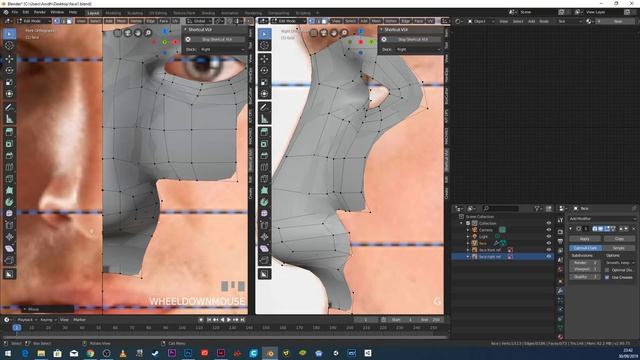Select the Move tool in left viewport toolbar

pos(9,59)
